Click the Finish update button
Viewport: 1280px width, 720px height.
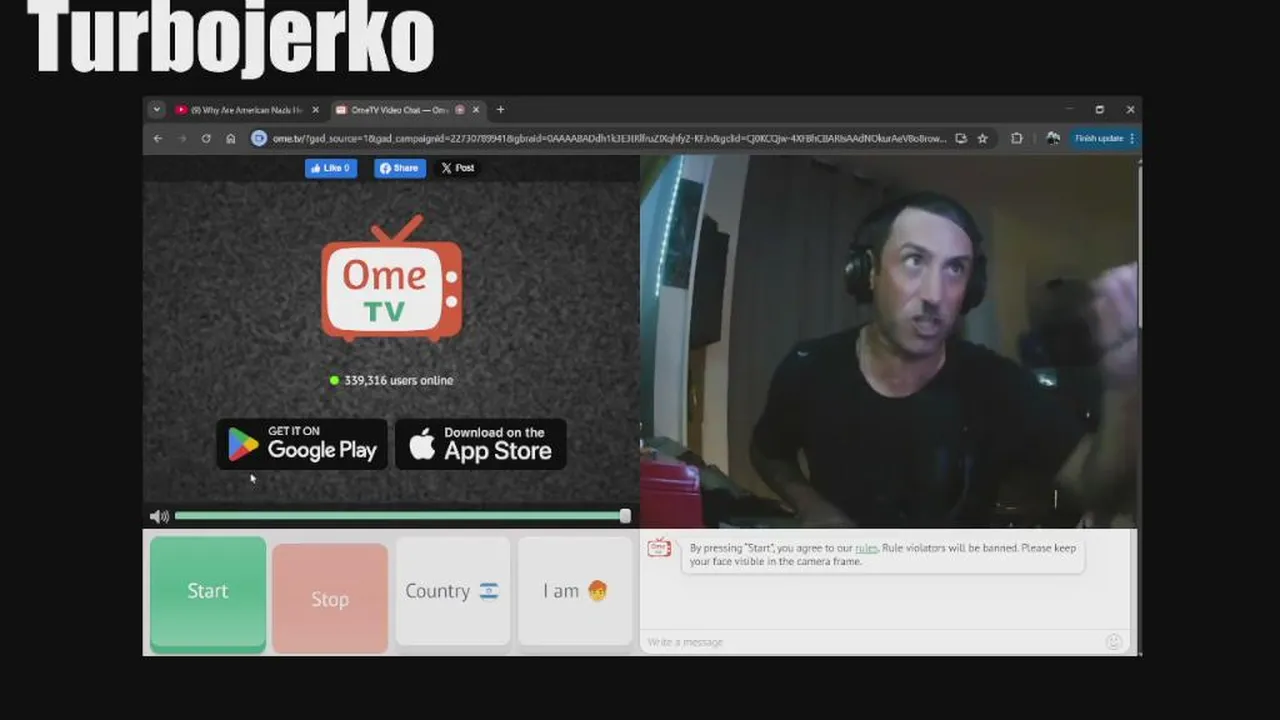coord(1098,139)
